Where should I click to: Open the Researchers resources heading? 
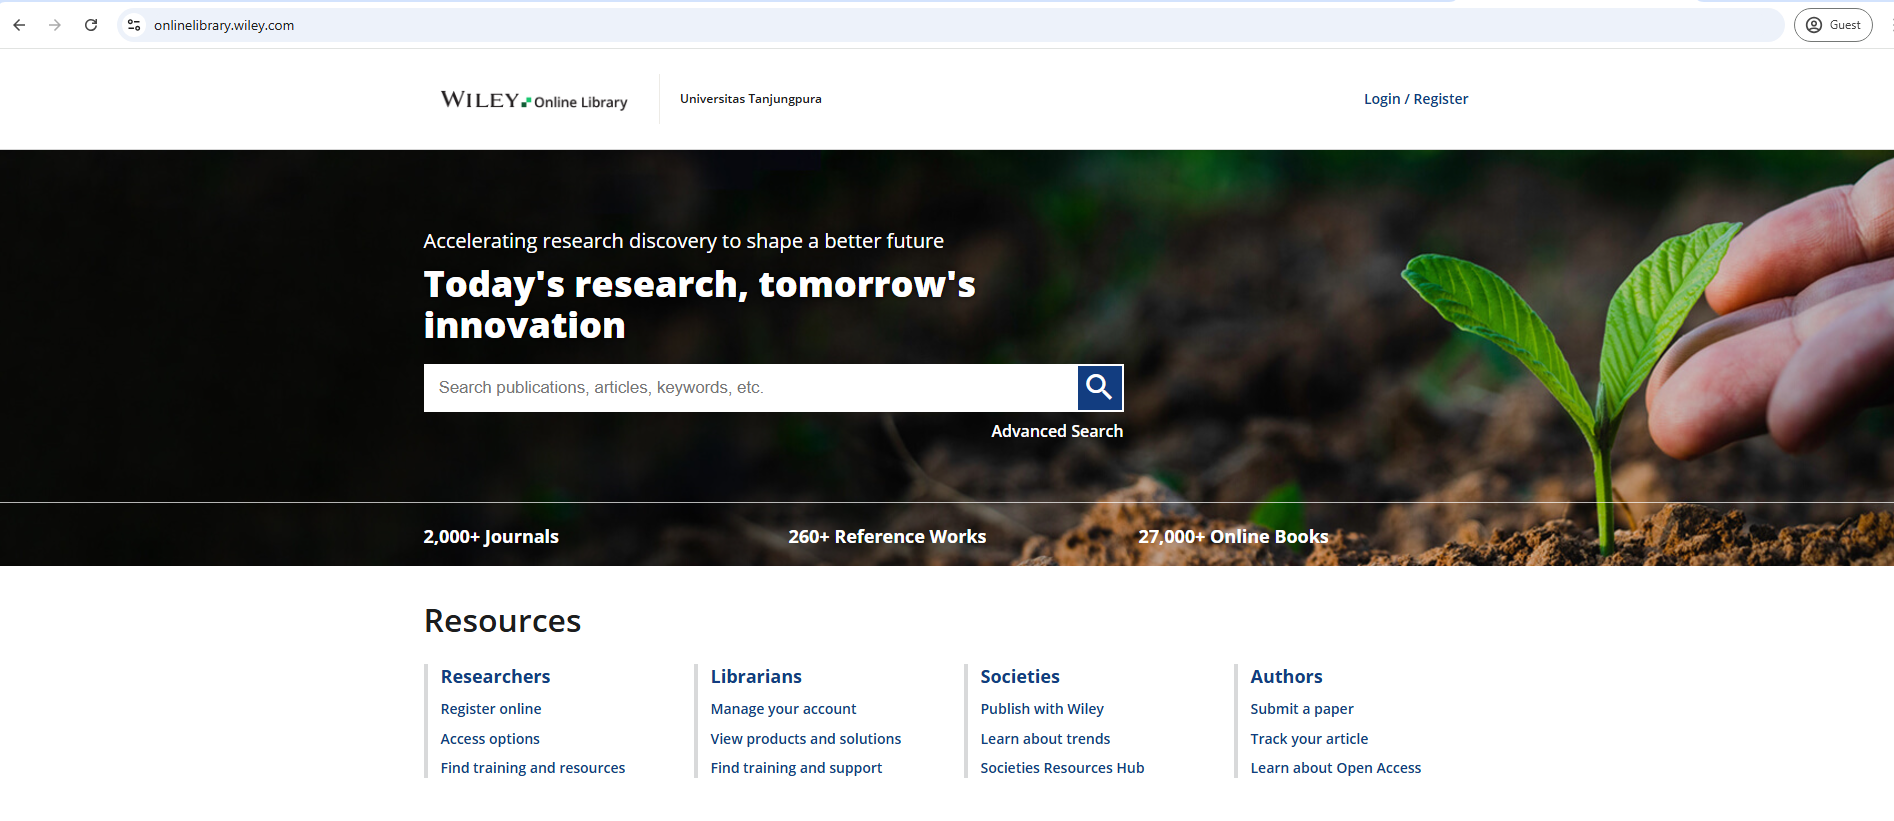pos(495,677)
